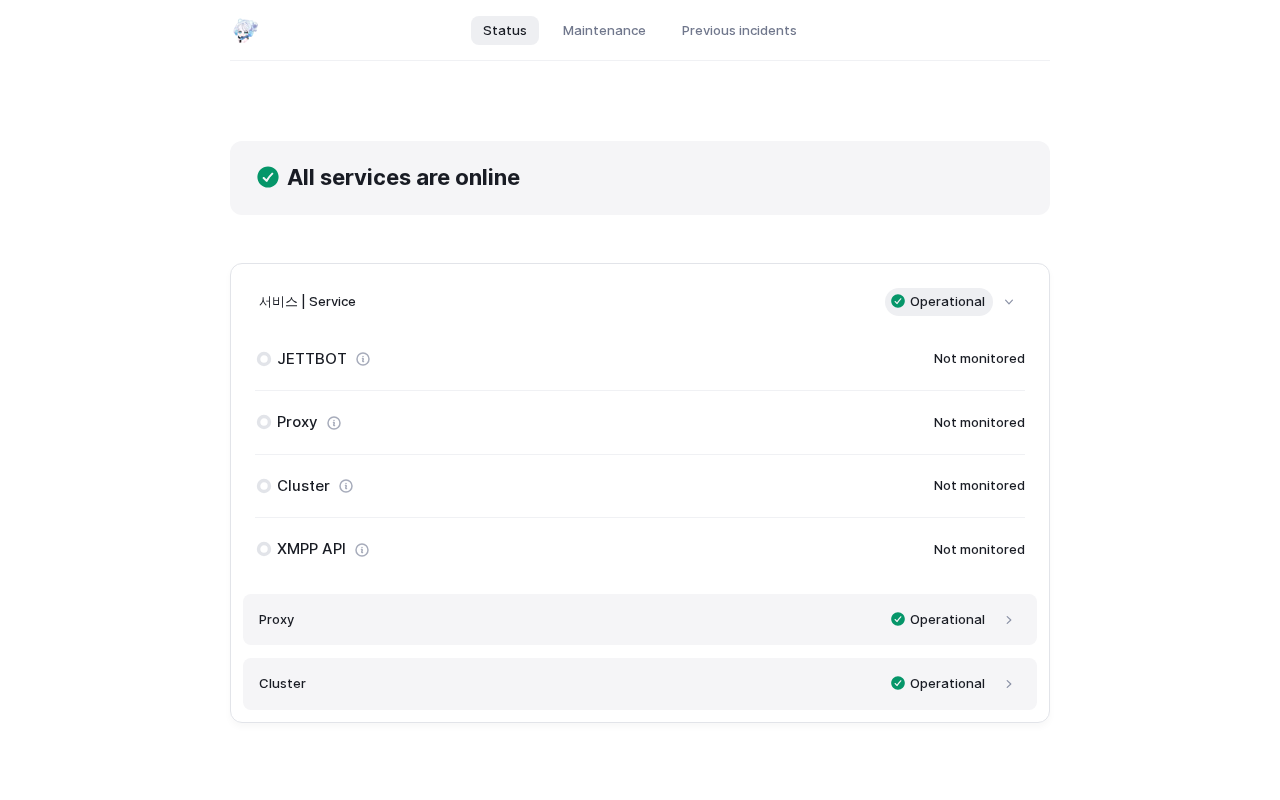Image resolution: width=1280 pixels, height=800 pixels.
Task: Open the Maintenance tab
Action: (604, 30)
